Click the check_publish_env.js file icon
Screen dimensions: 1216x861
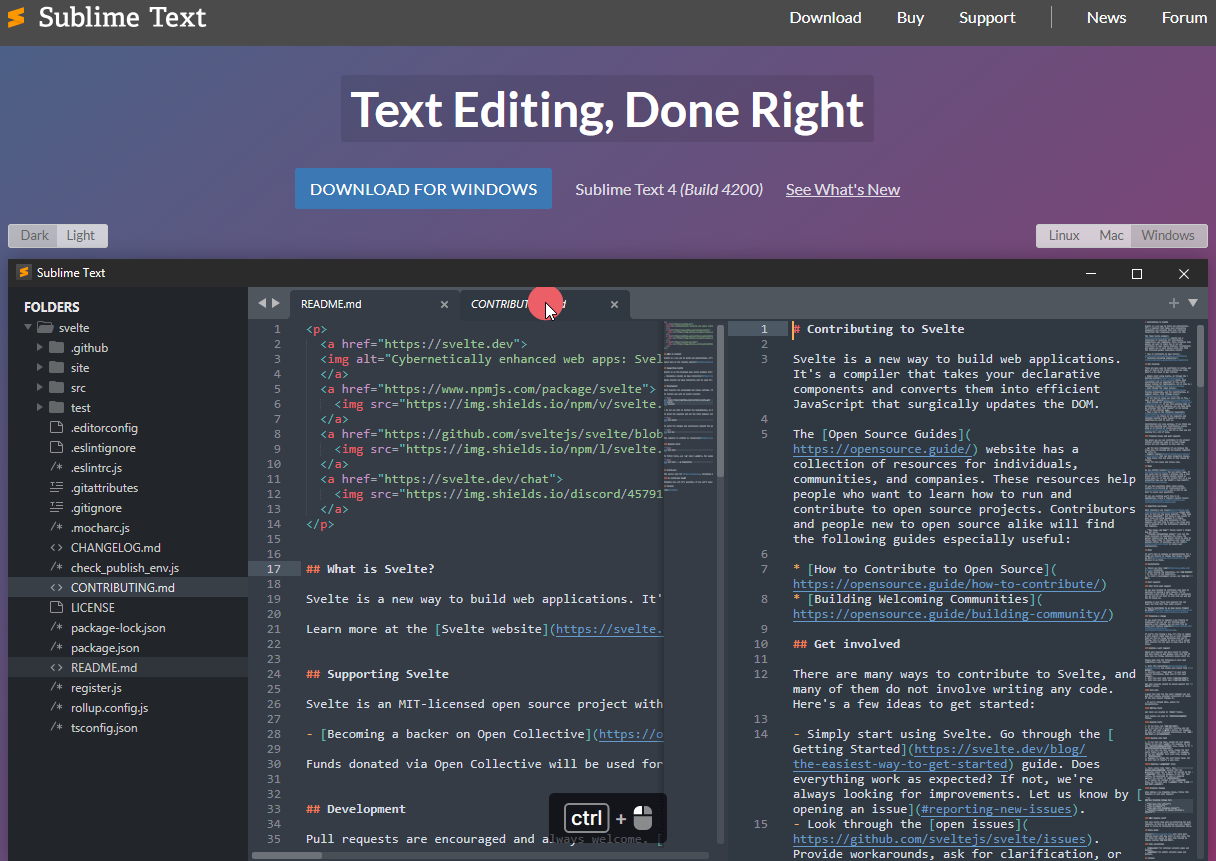(x=57, y=568)
